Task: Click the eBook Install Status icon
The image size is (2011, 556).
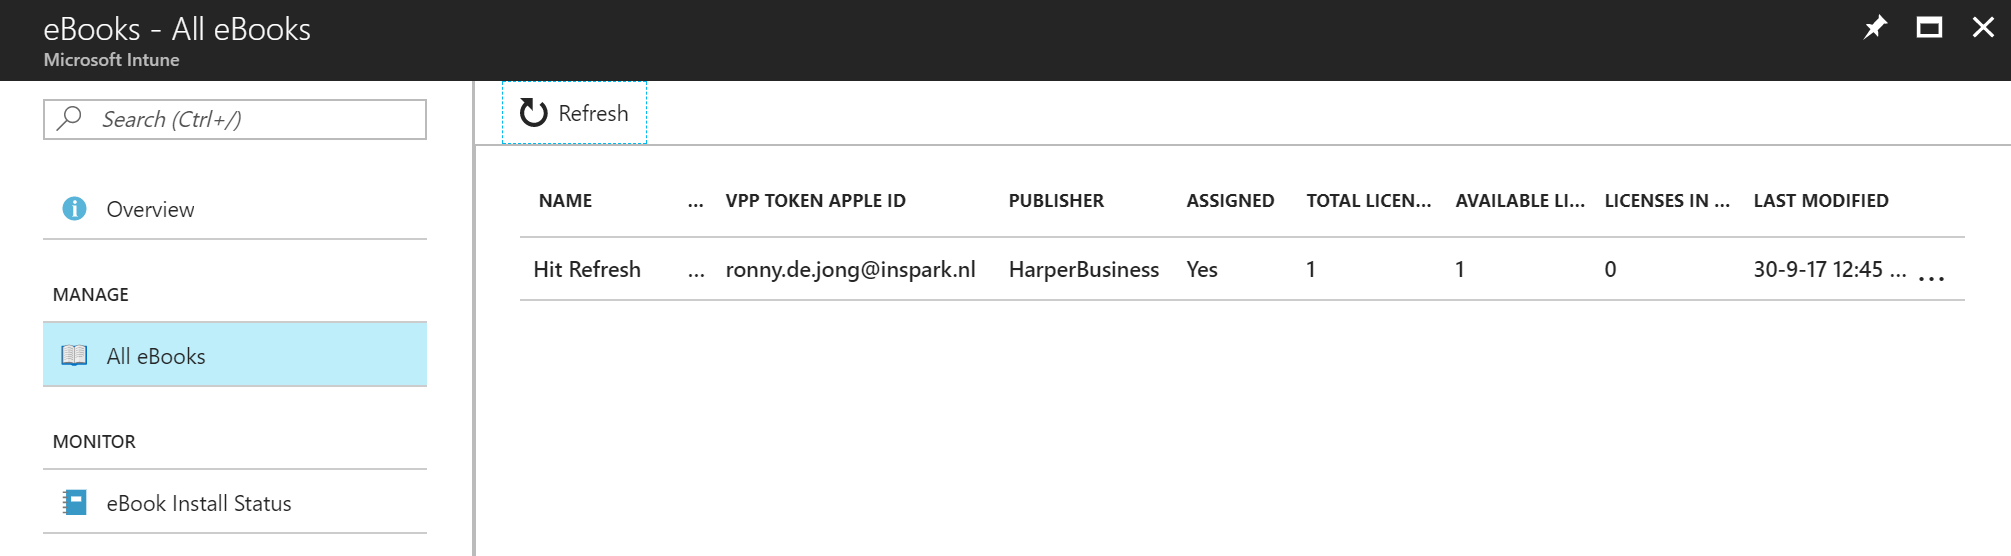Action: (x=74, y=503)
